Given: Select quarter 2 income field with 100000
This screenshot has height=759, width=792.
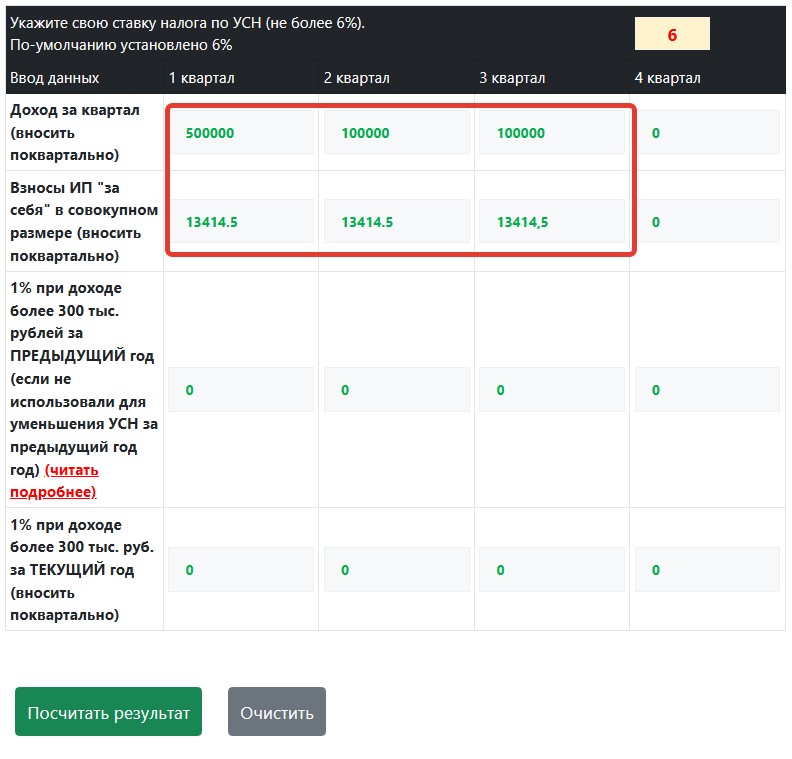Looking at the screenshot, I should coord(397,132).
